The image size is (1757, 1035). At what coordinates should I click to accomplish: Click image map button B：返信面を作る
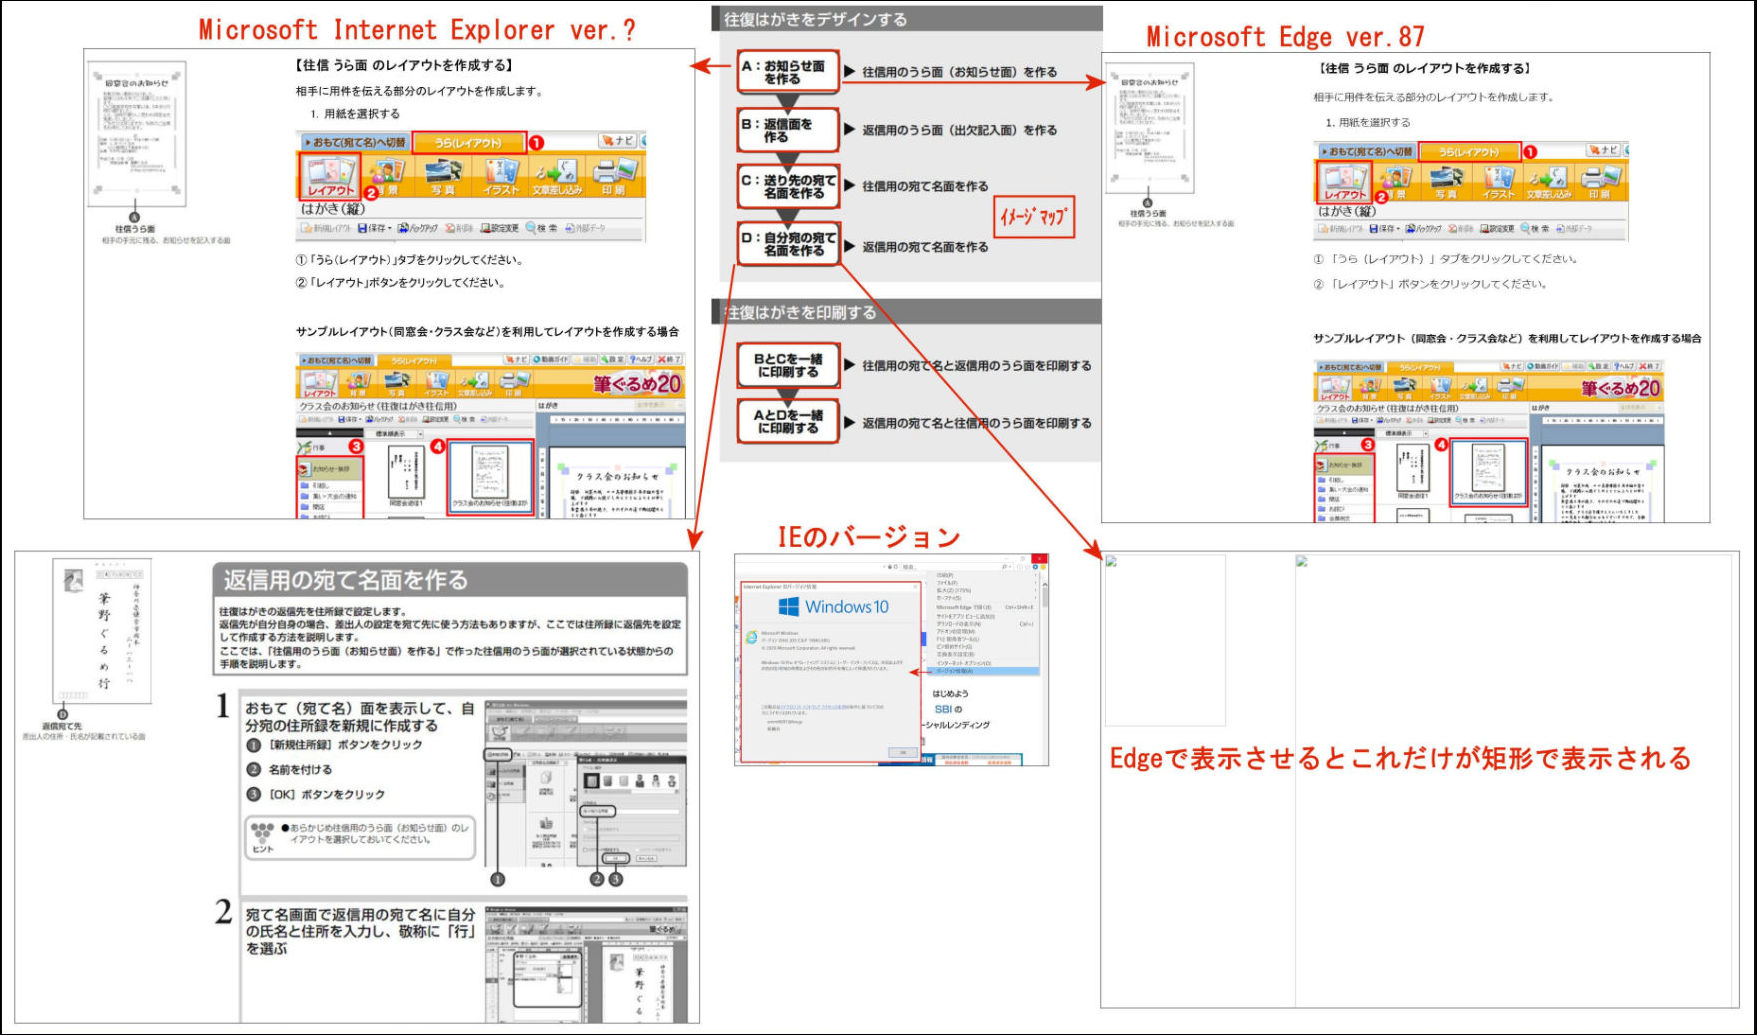pyautogui.click(x=788, y=130)
